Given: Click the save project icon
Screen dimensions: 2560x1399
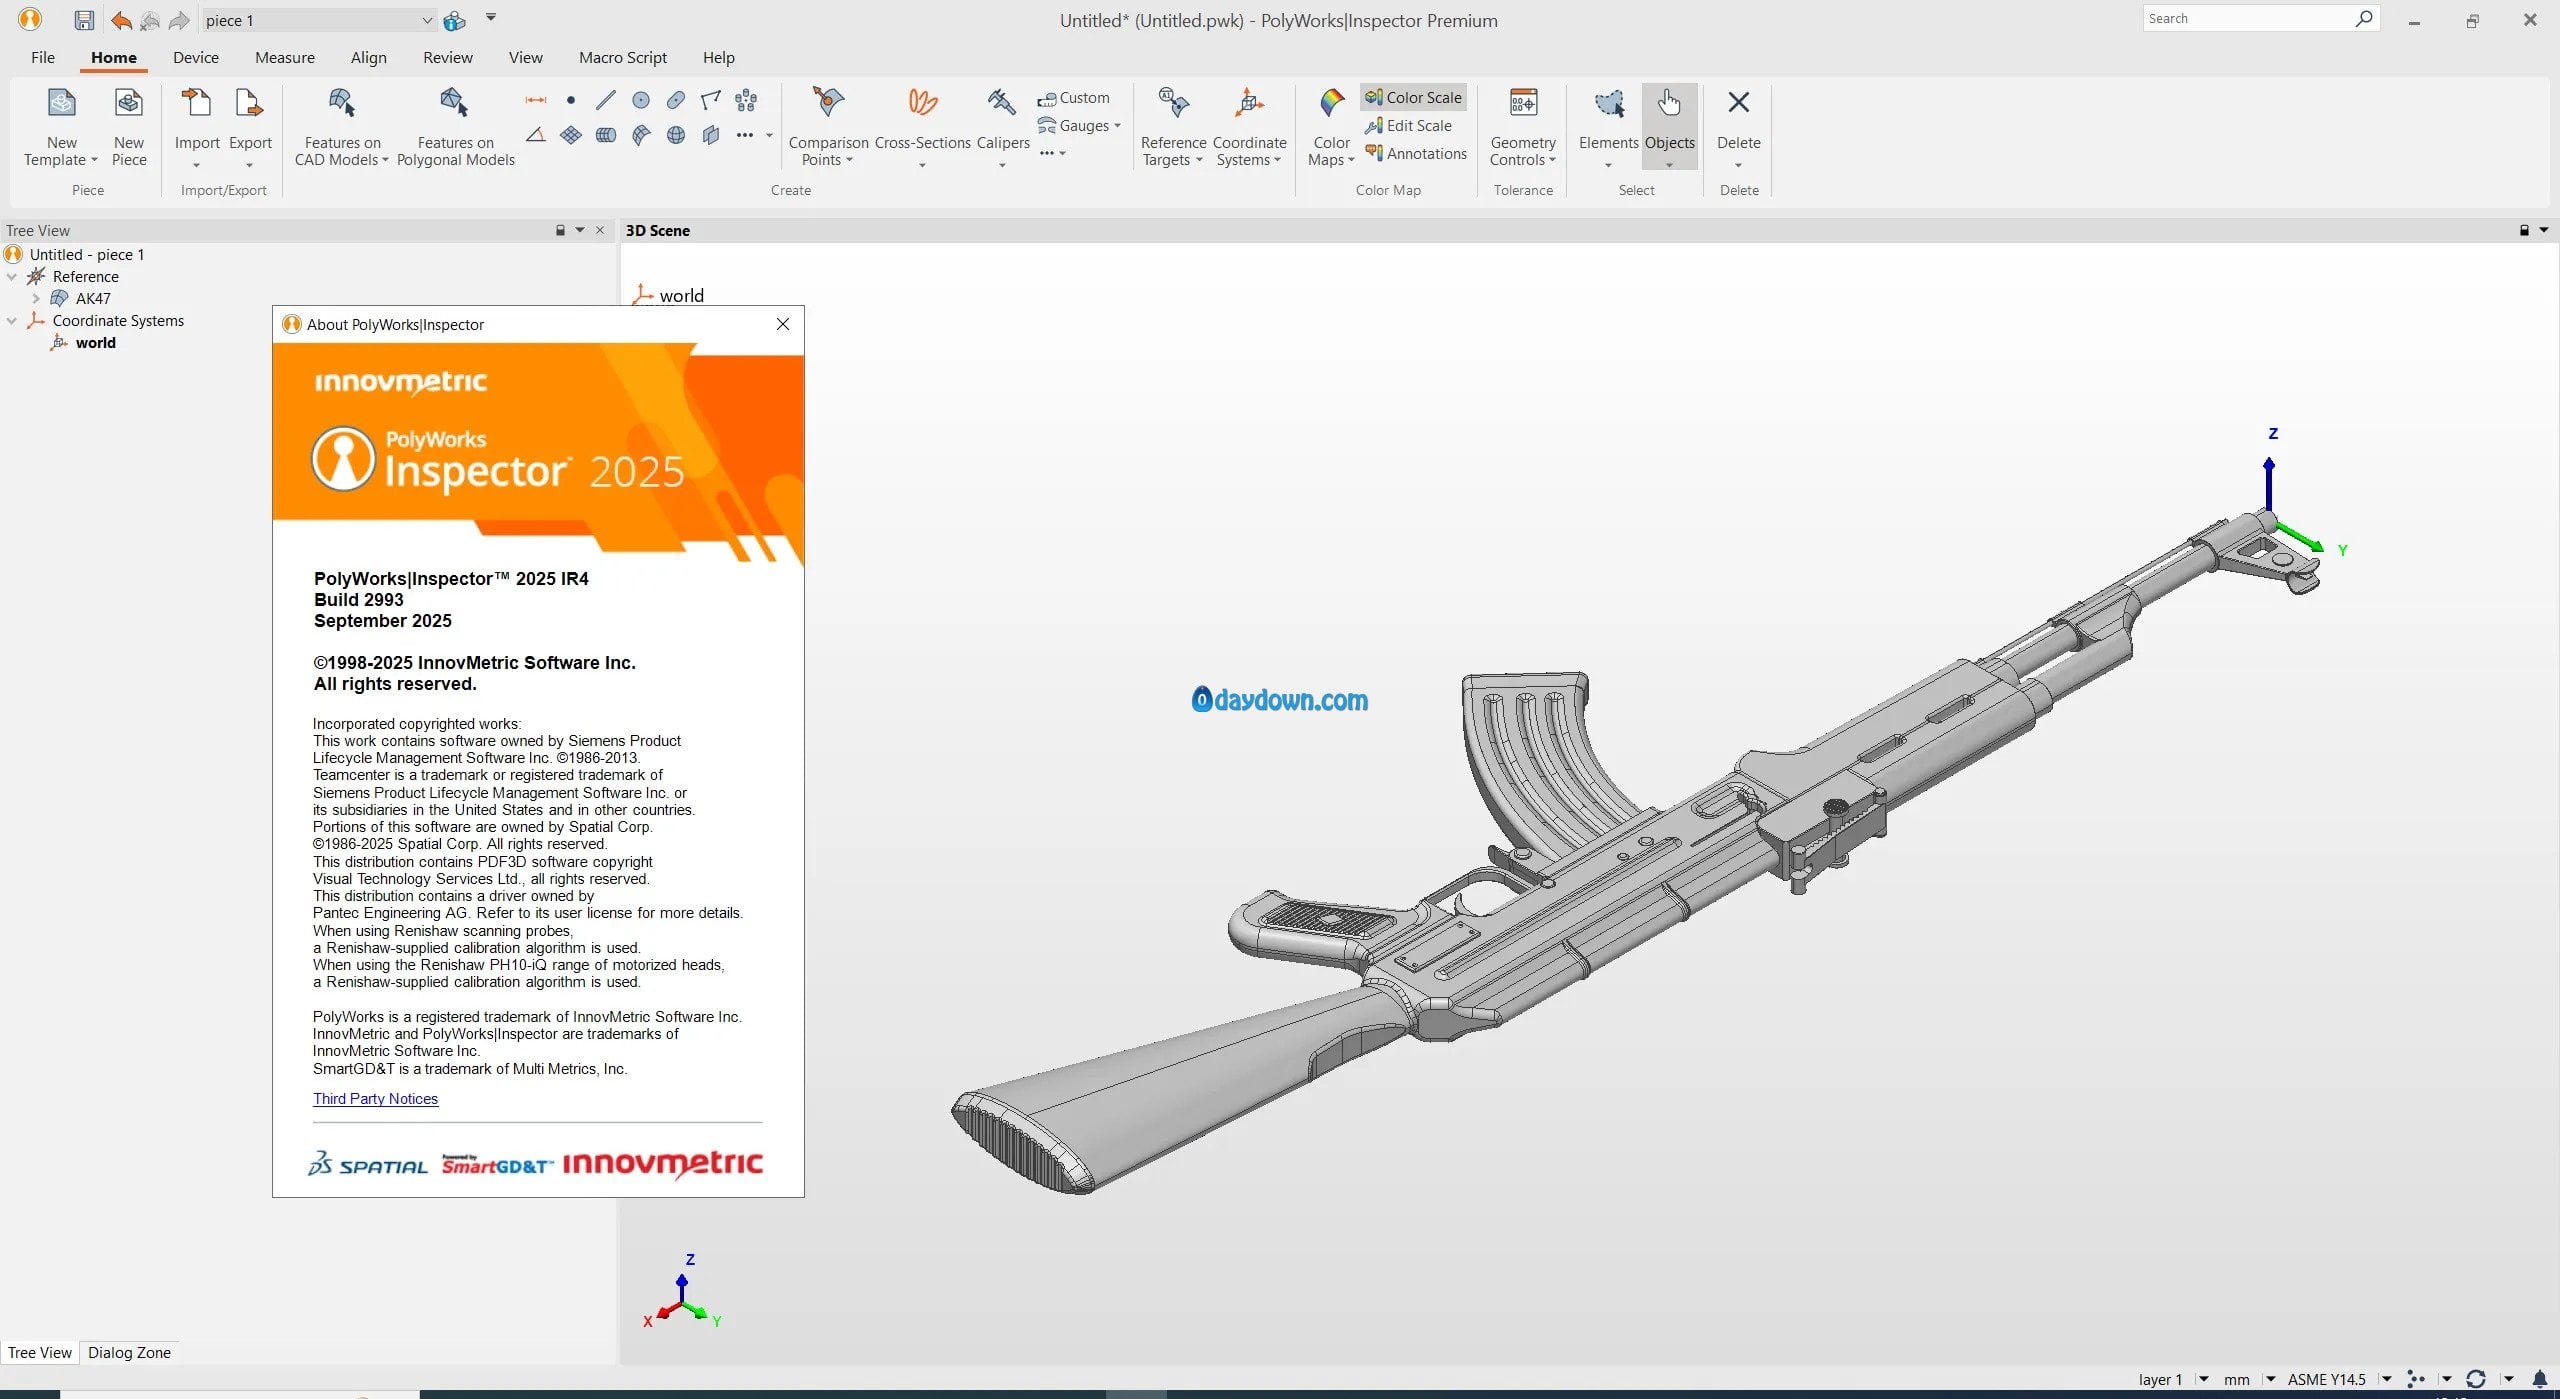Looking at the screenshot, I should click(x=84, y=20).
